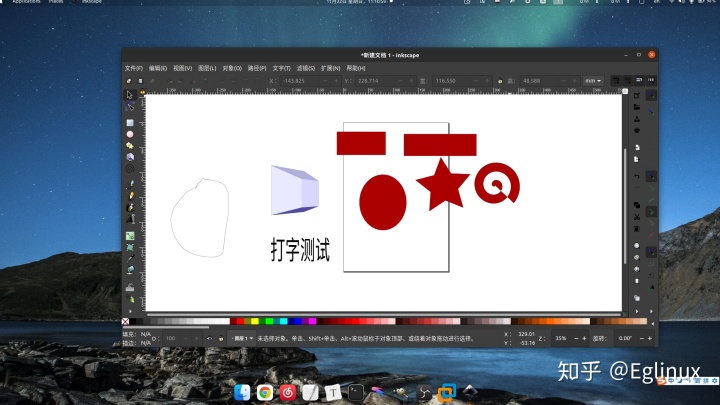Decrease the zoom percentage

point(576,338)
